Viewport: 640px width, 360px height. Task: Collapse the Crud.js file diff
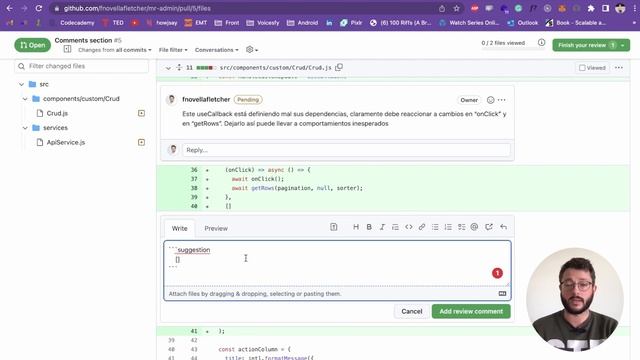tap(168, 68)
